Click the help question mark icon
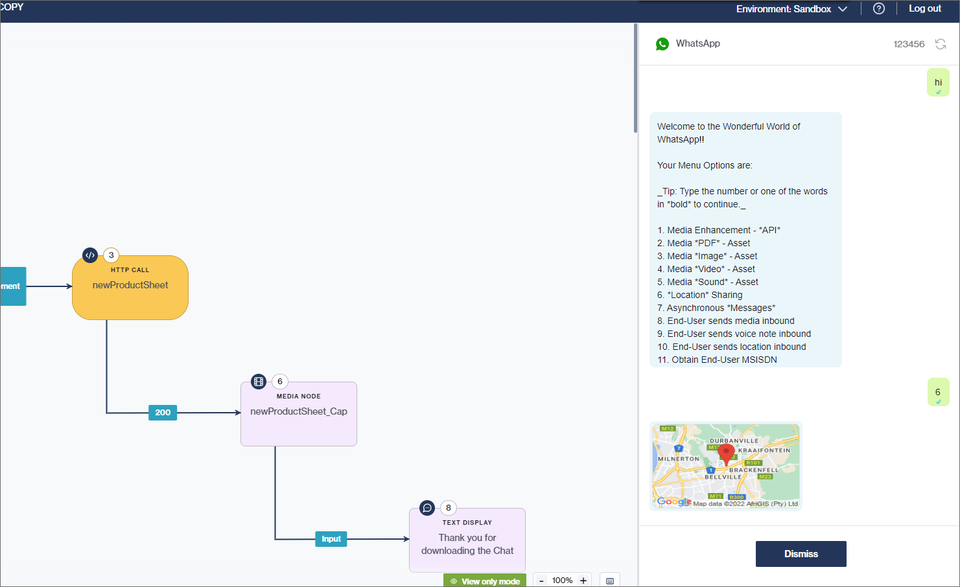This screenshot has width=960, height=587. pos(879,9)
